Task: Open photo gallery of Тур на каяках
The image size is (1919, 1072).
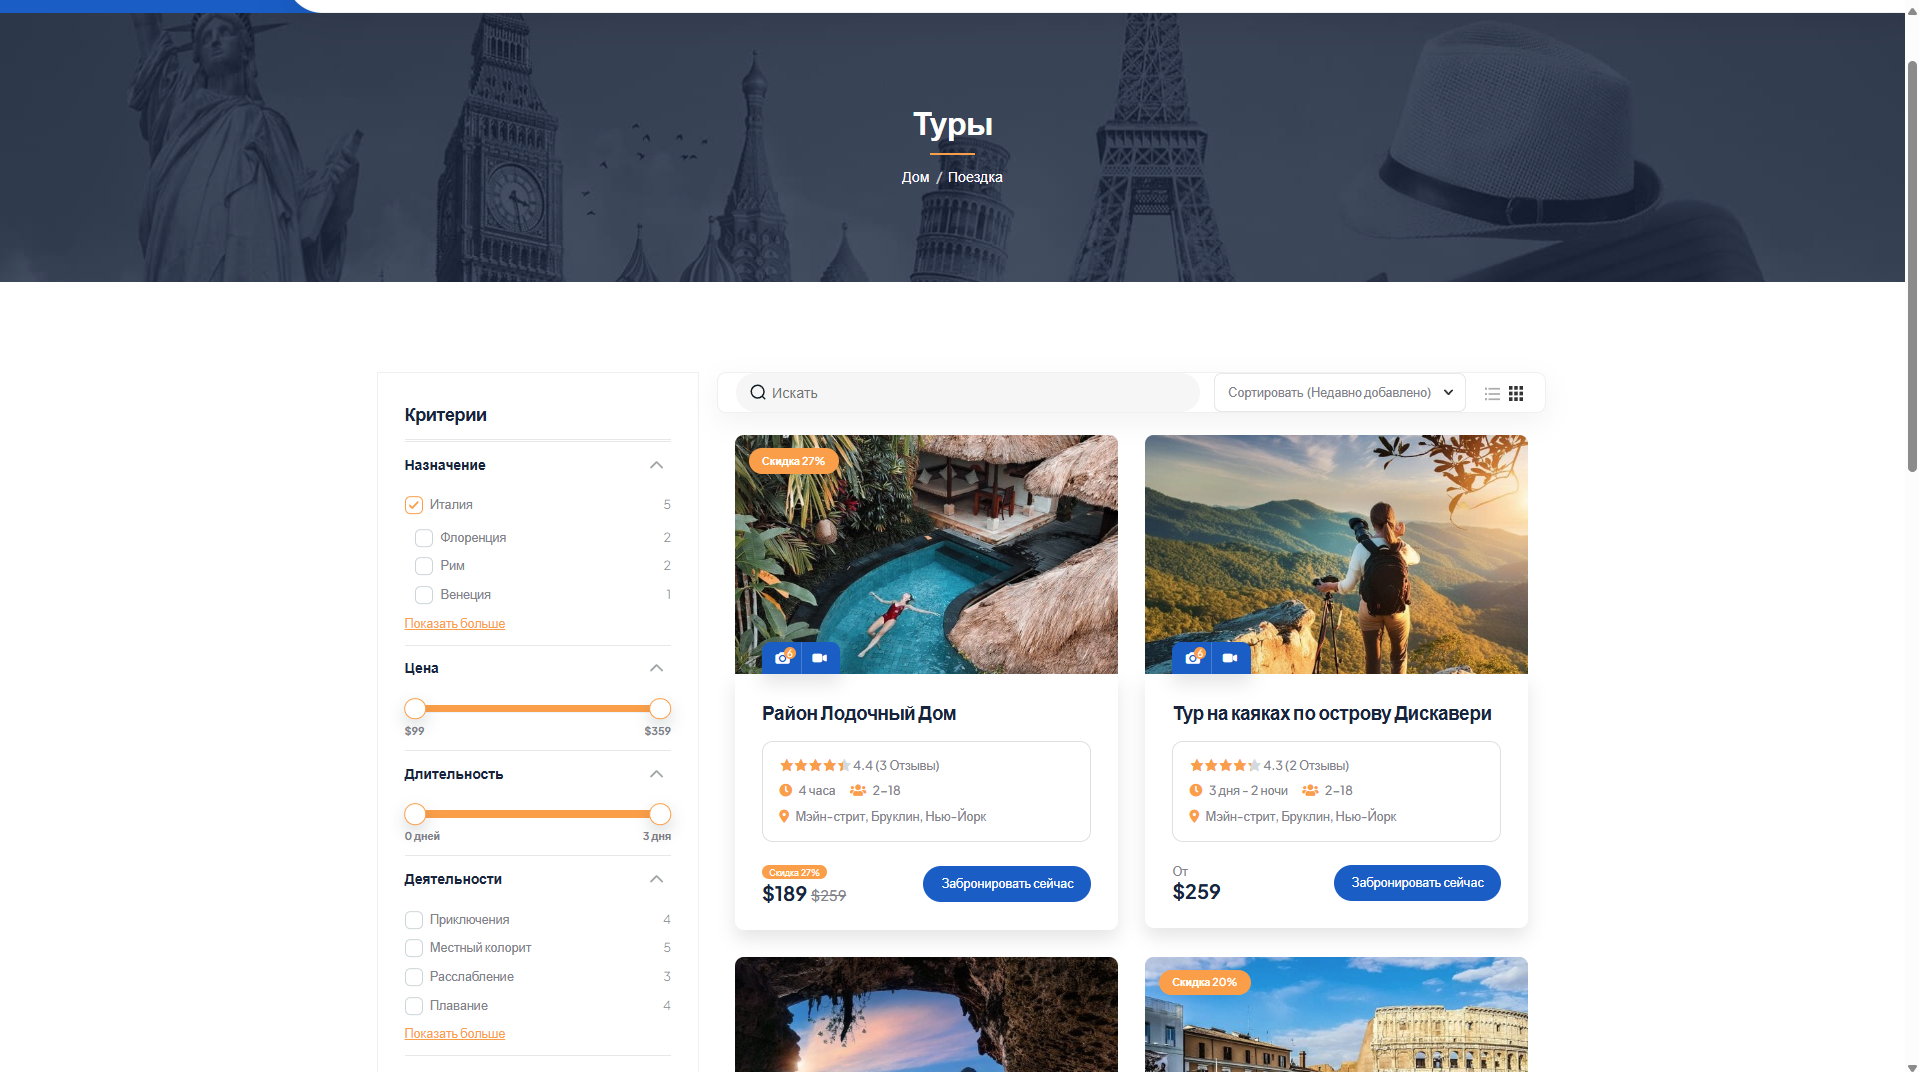Action: pyautogui.click(x=1192, y=658)
